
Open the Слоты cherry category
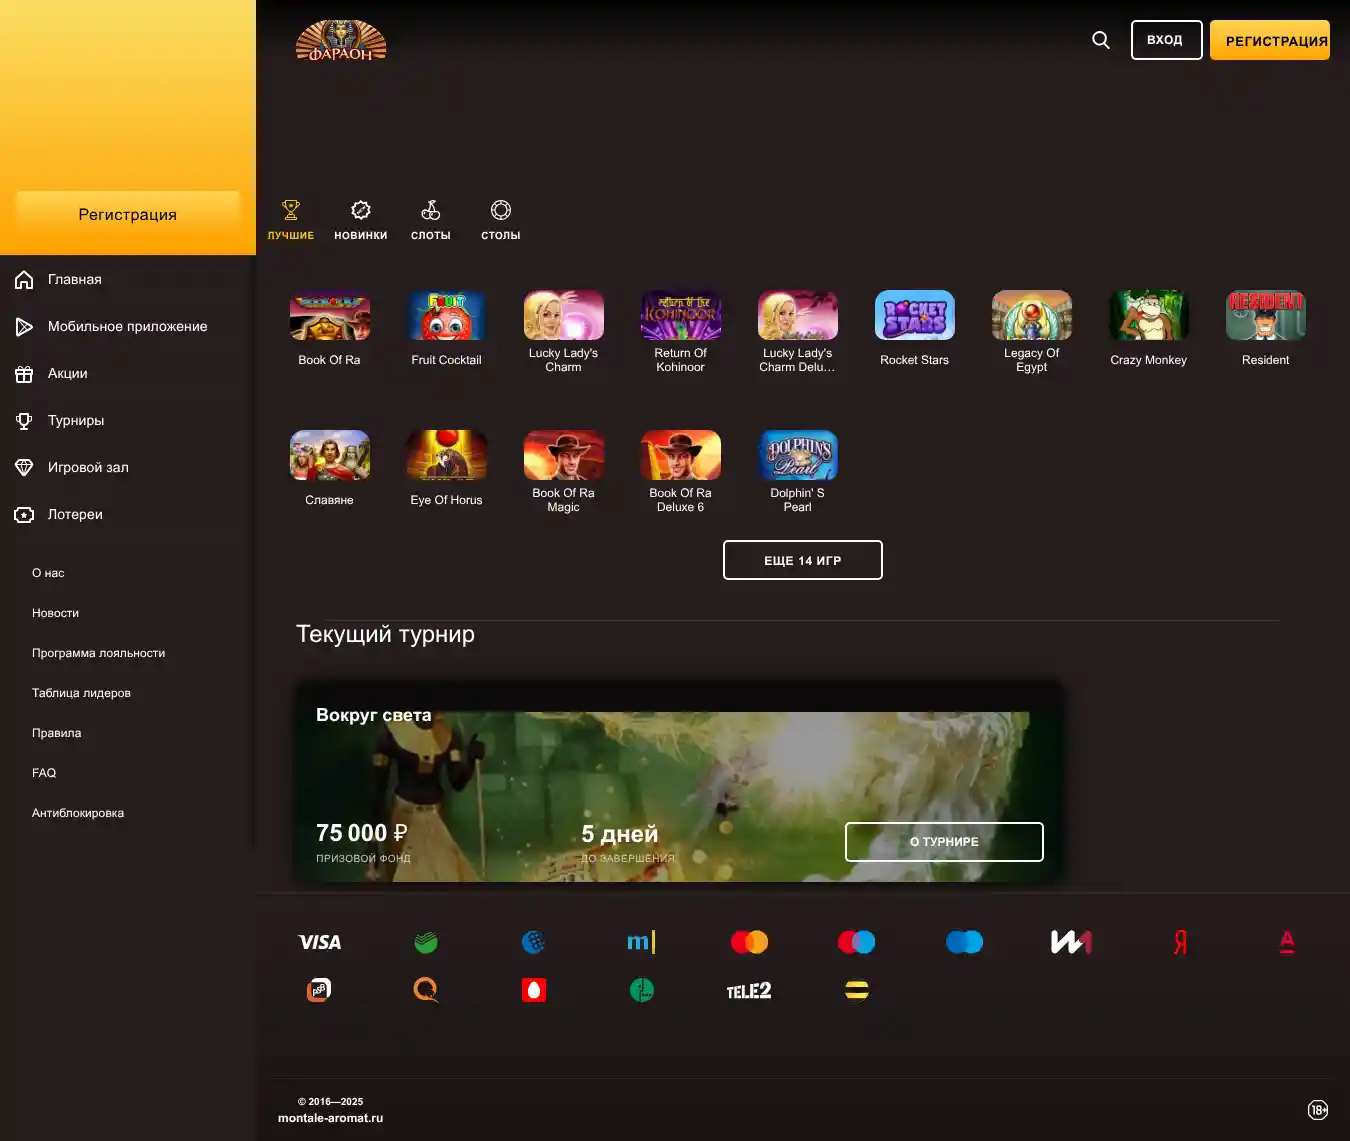431,220
